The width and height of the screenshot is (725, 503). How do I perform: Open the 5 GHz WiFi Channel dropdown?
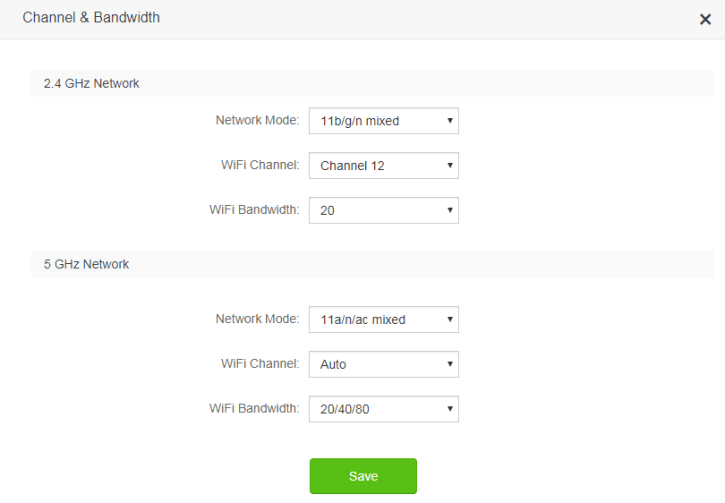pyautogui.click(x=383, y=364)
